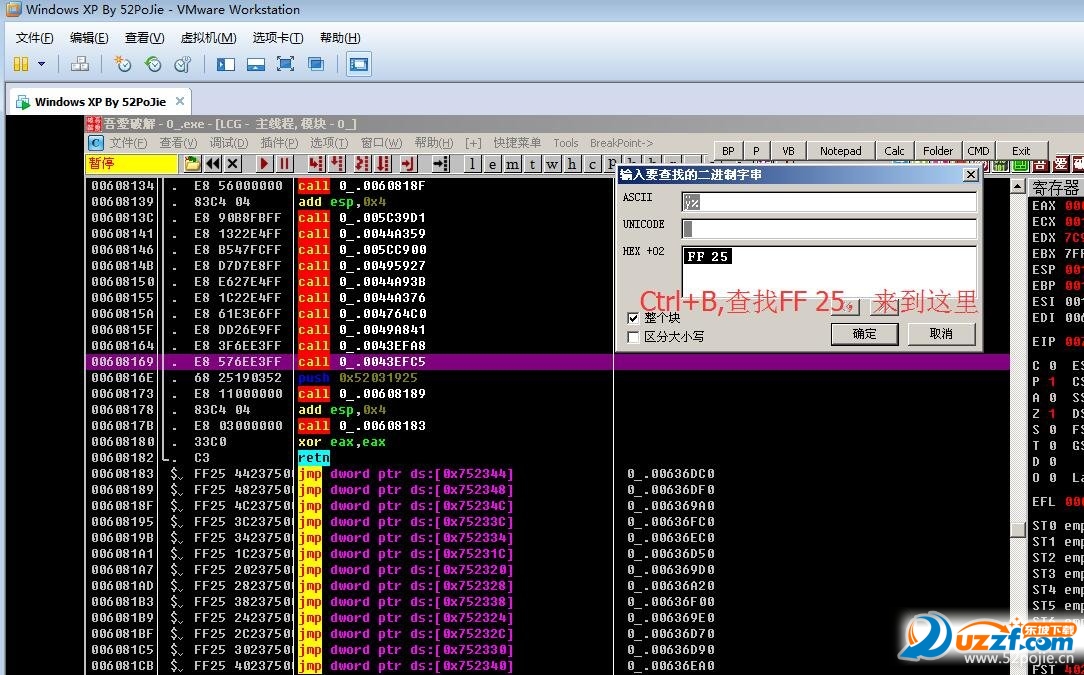Click the VB quick button
The width and height of the screenshot is (1084, 675).
pyautogui.click(x=788, y=151)
